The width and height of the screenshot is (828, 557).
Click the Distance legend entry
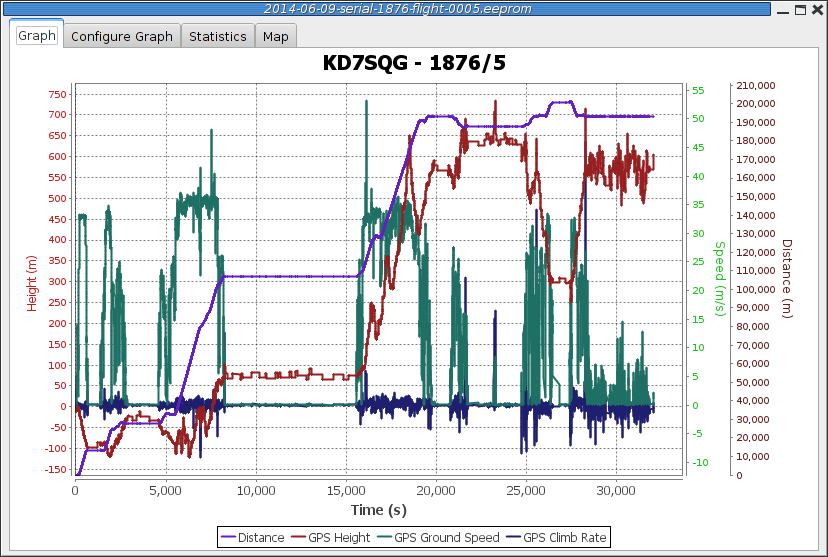[252, 537]
